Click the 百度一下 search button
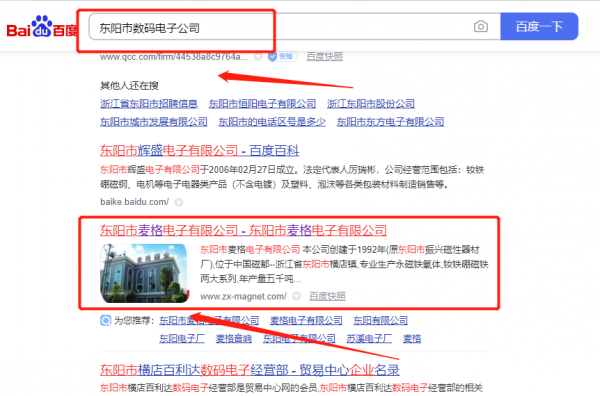Image resolution: width=600 pixels, height=396 pixels. [x=539, y=26]
